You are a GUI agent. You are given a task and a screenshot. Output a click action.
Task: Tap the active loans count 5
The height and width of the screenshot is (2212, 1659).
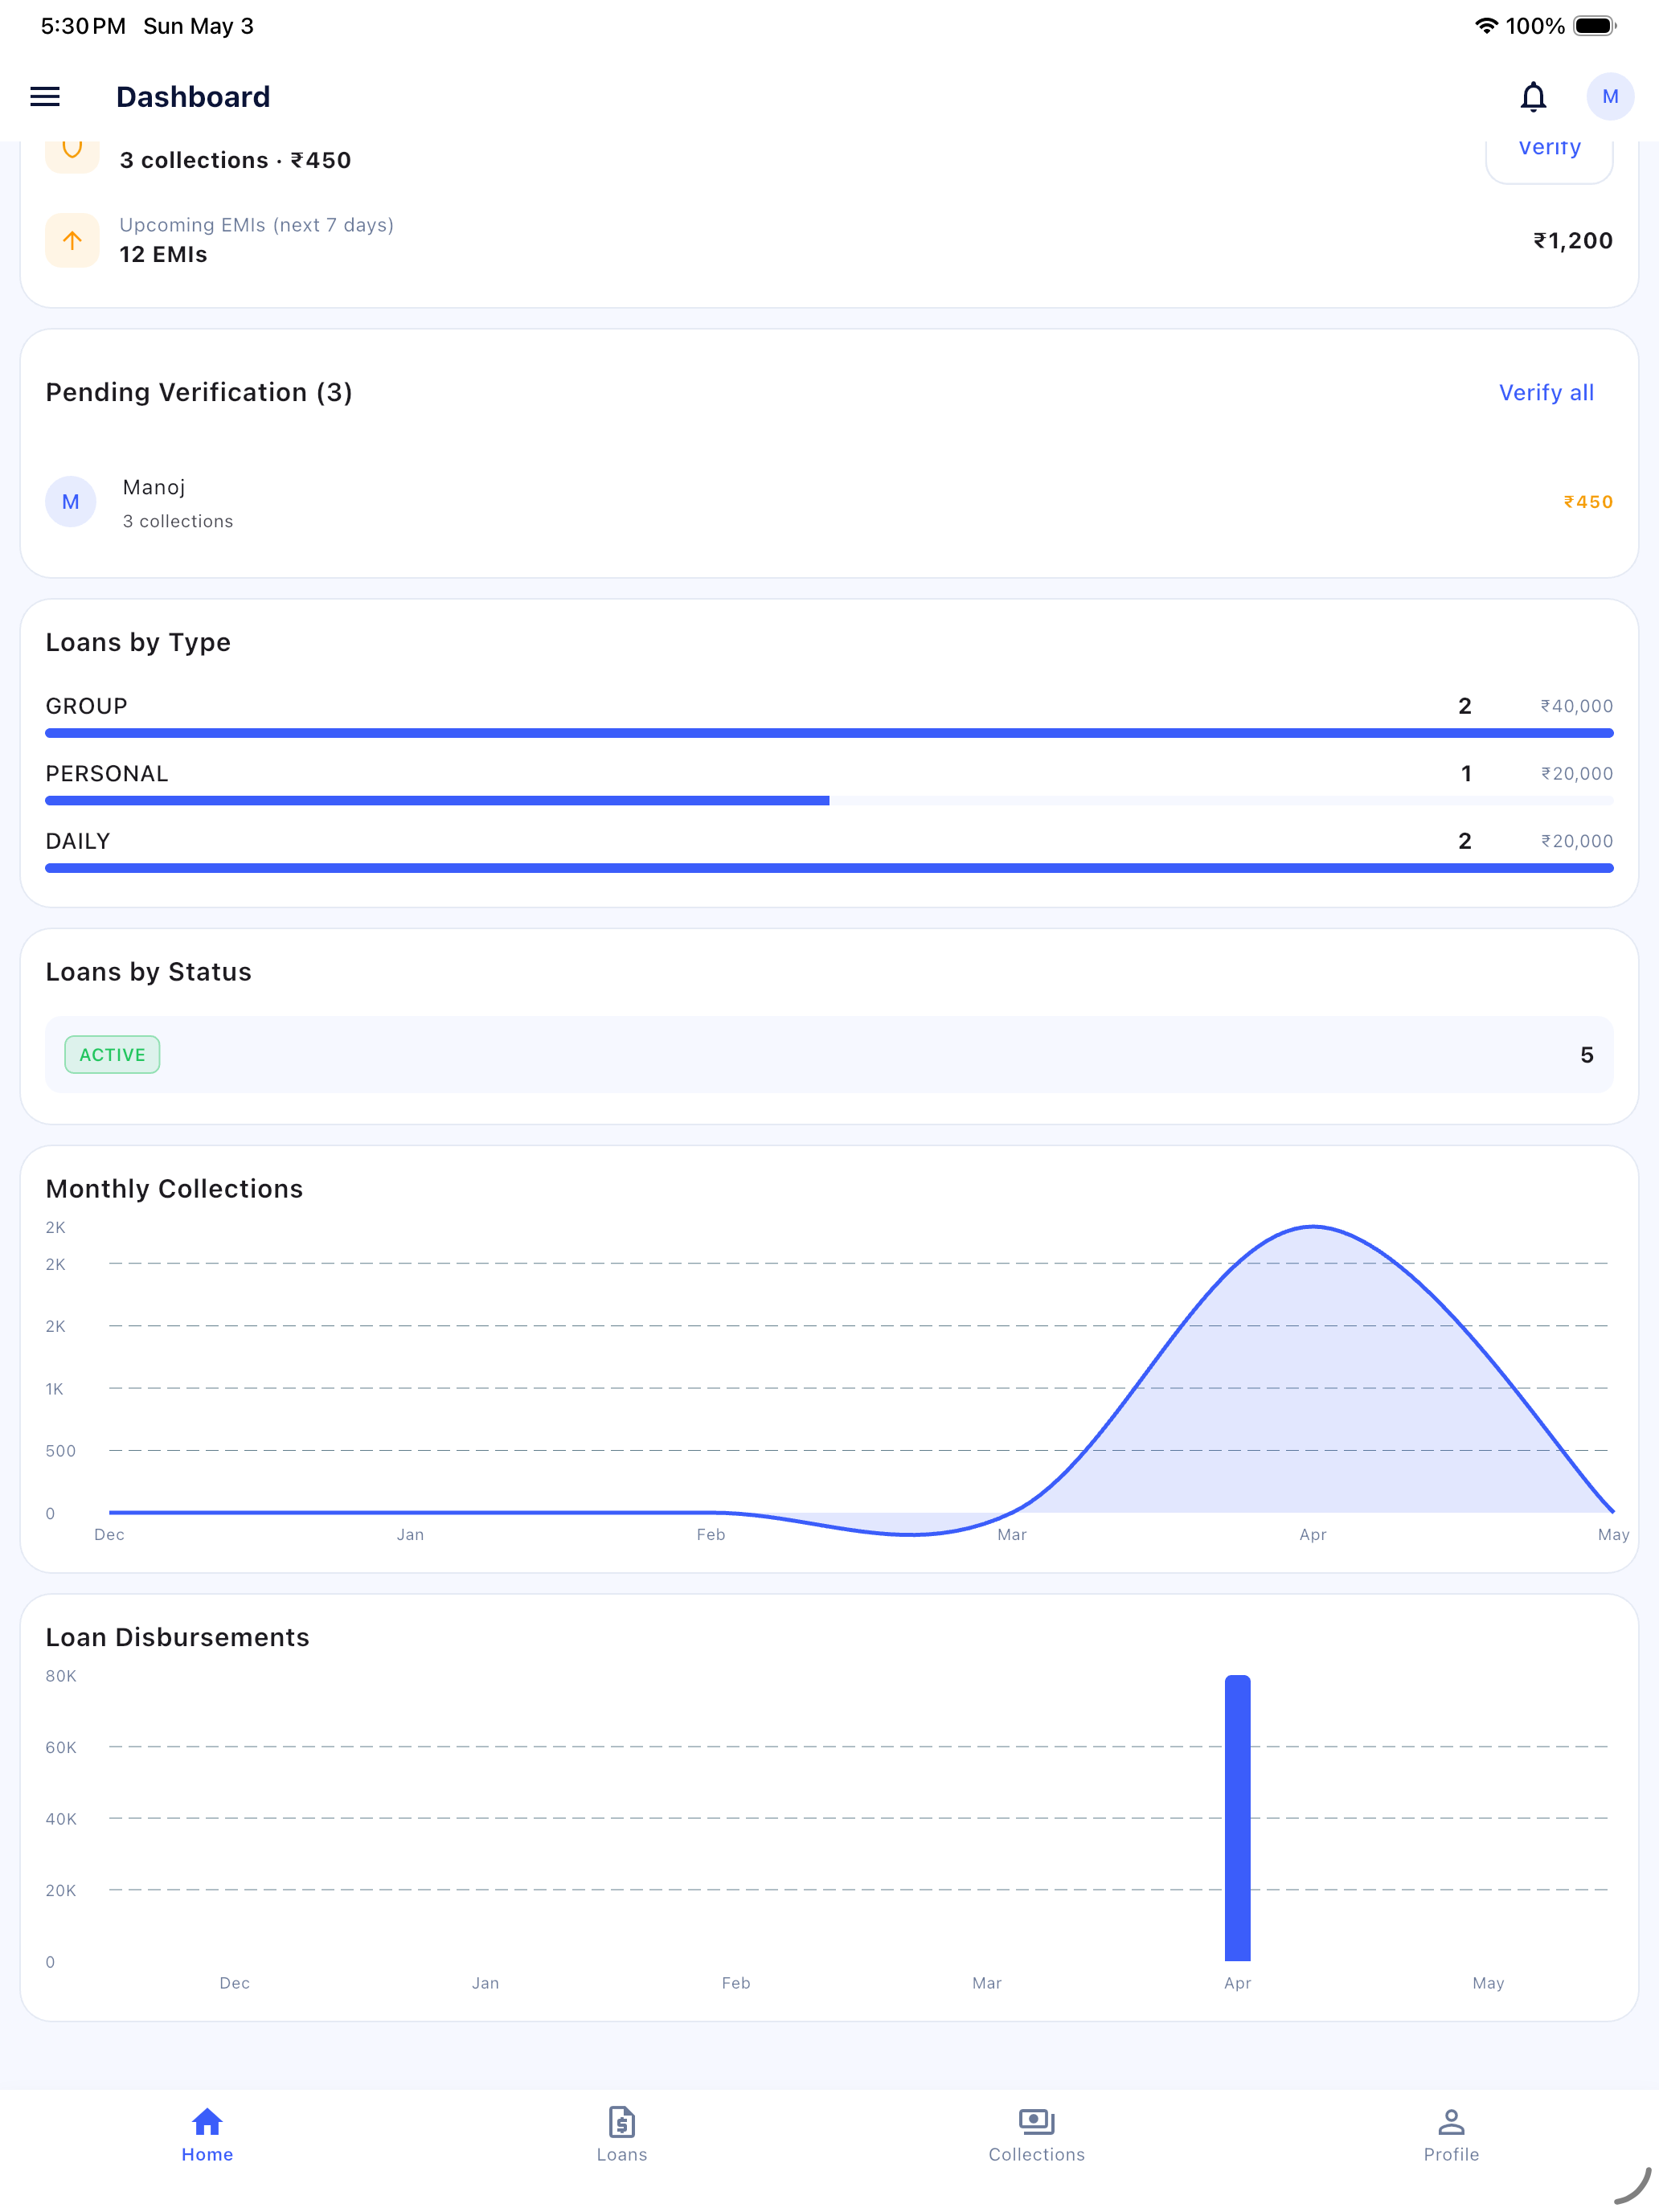point(1586,1055)
